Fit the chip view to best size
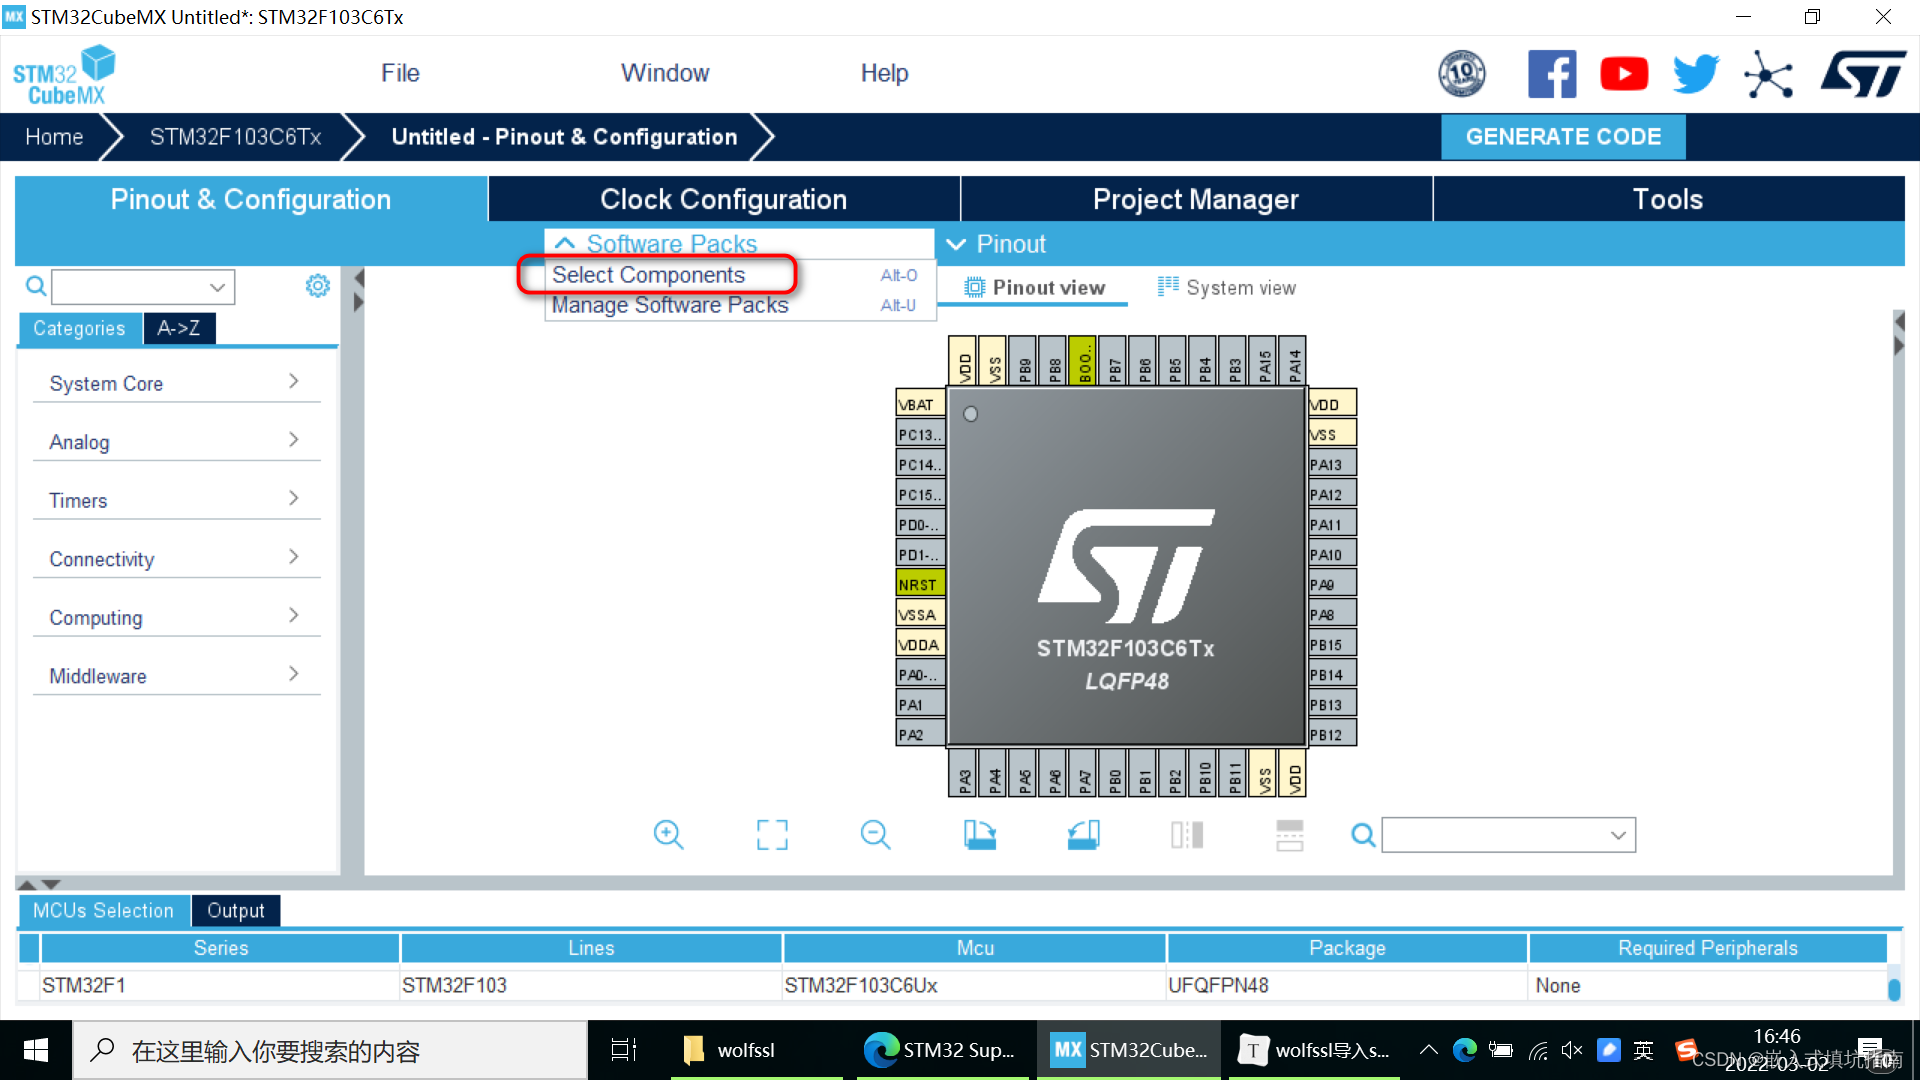Screen dimensions: 1920x1080 click(x=771, y=834)
